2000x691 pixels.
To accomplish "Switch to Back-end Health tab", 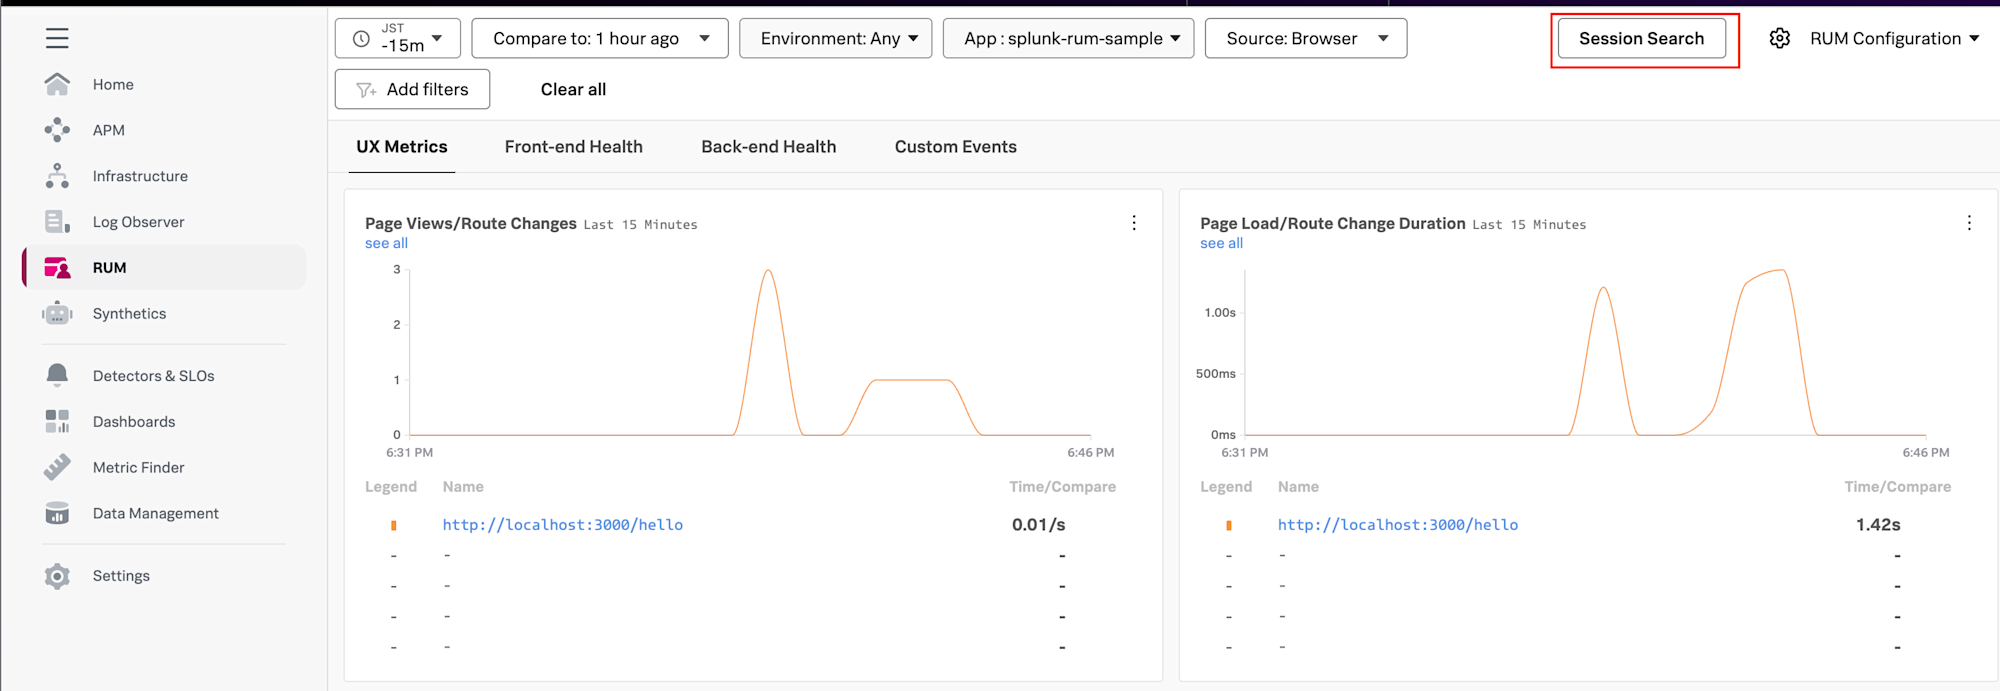I will (x=768, y=146).
